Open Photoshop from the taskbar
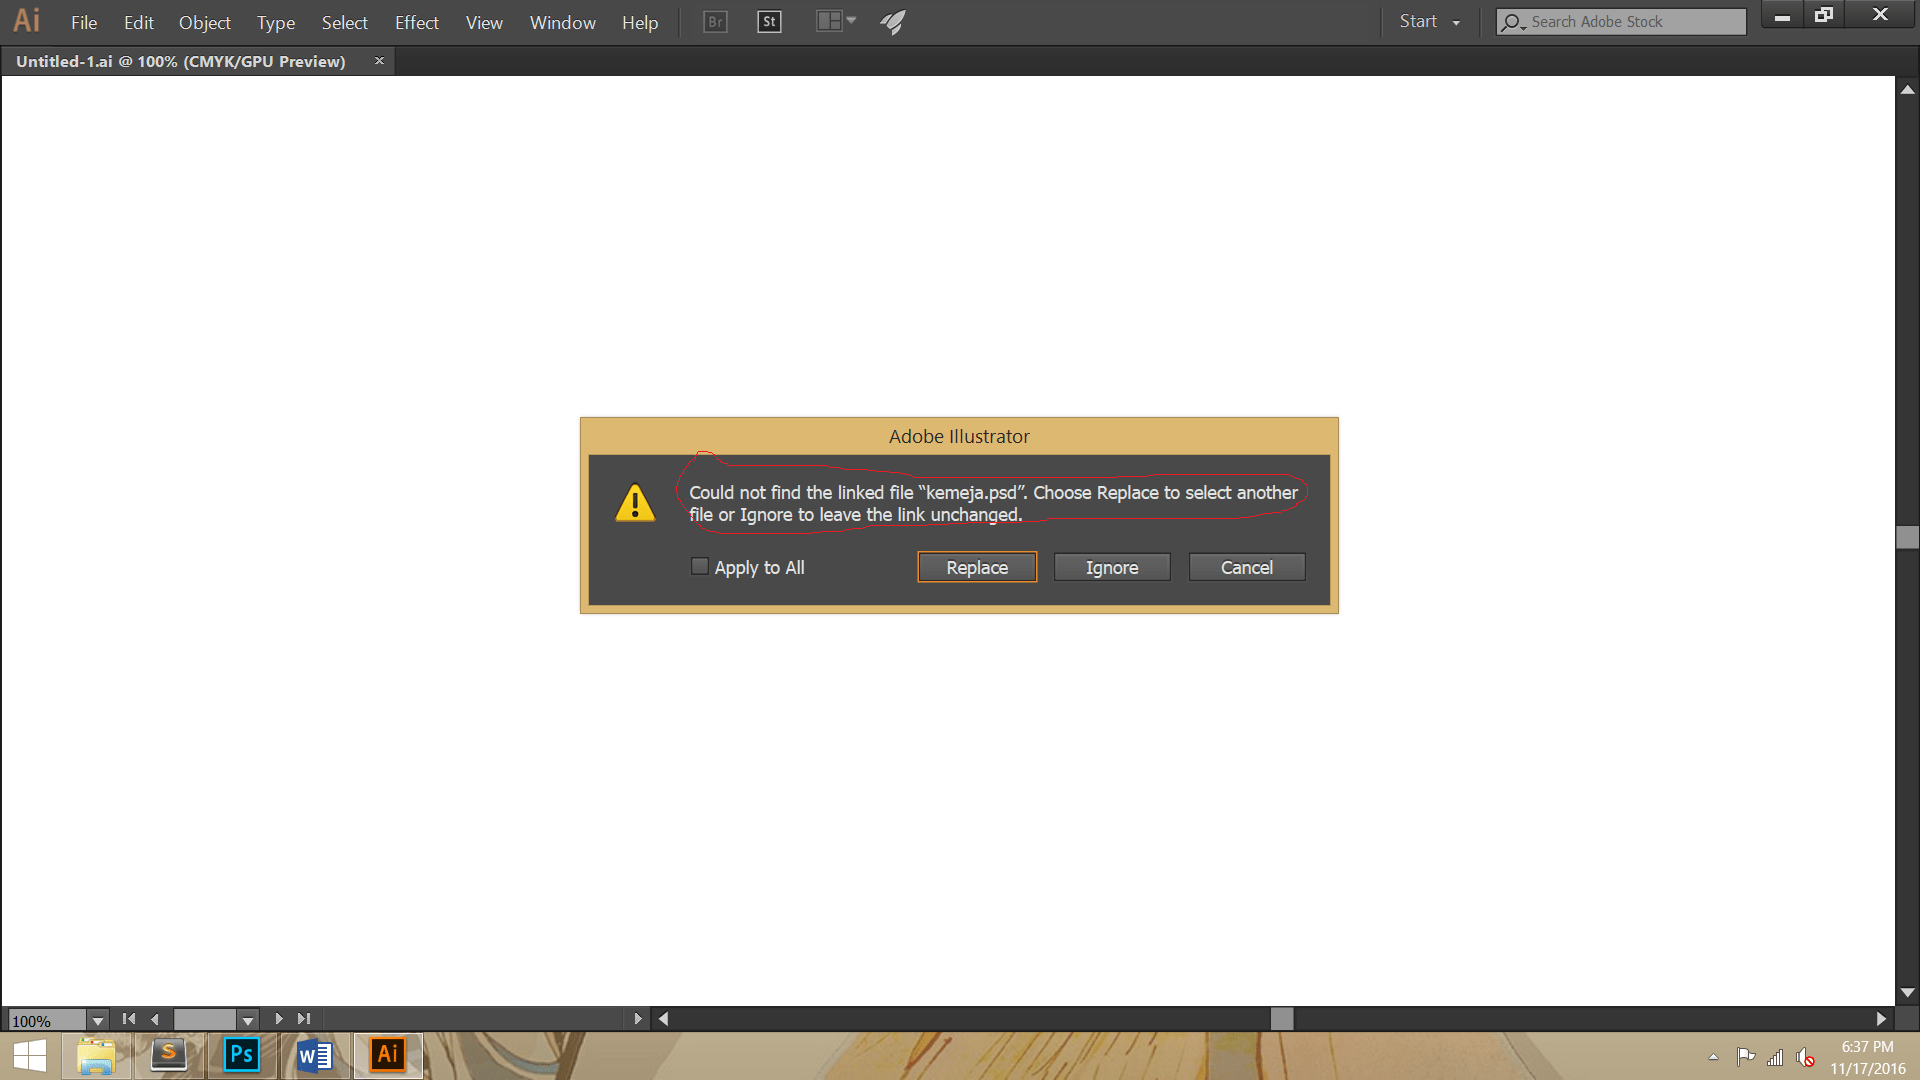 (241, 1054)
